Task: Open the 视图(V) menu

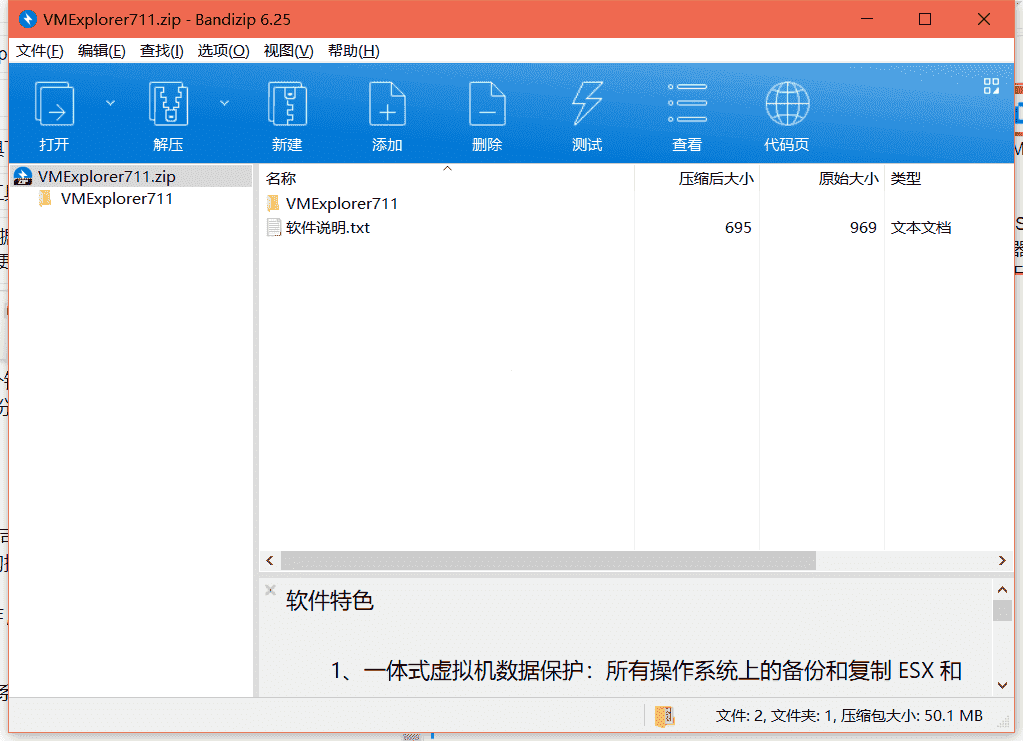Action: [x=288, y=51]
